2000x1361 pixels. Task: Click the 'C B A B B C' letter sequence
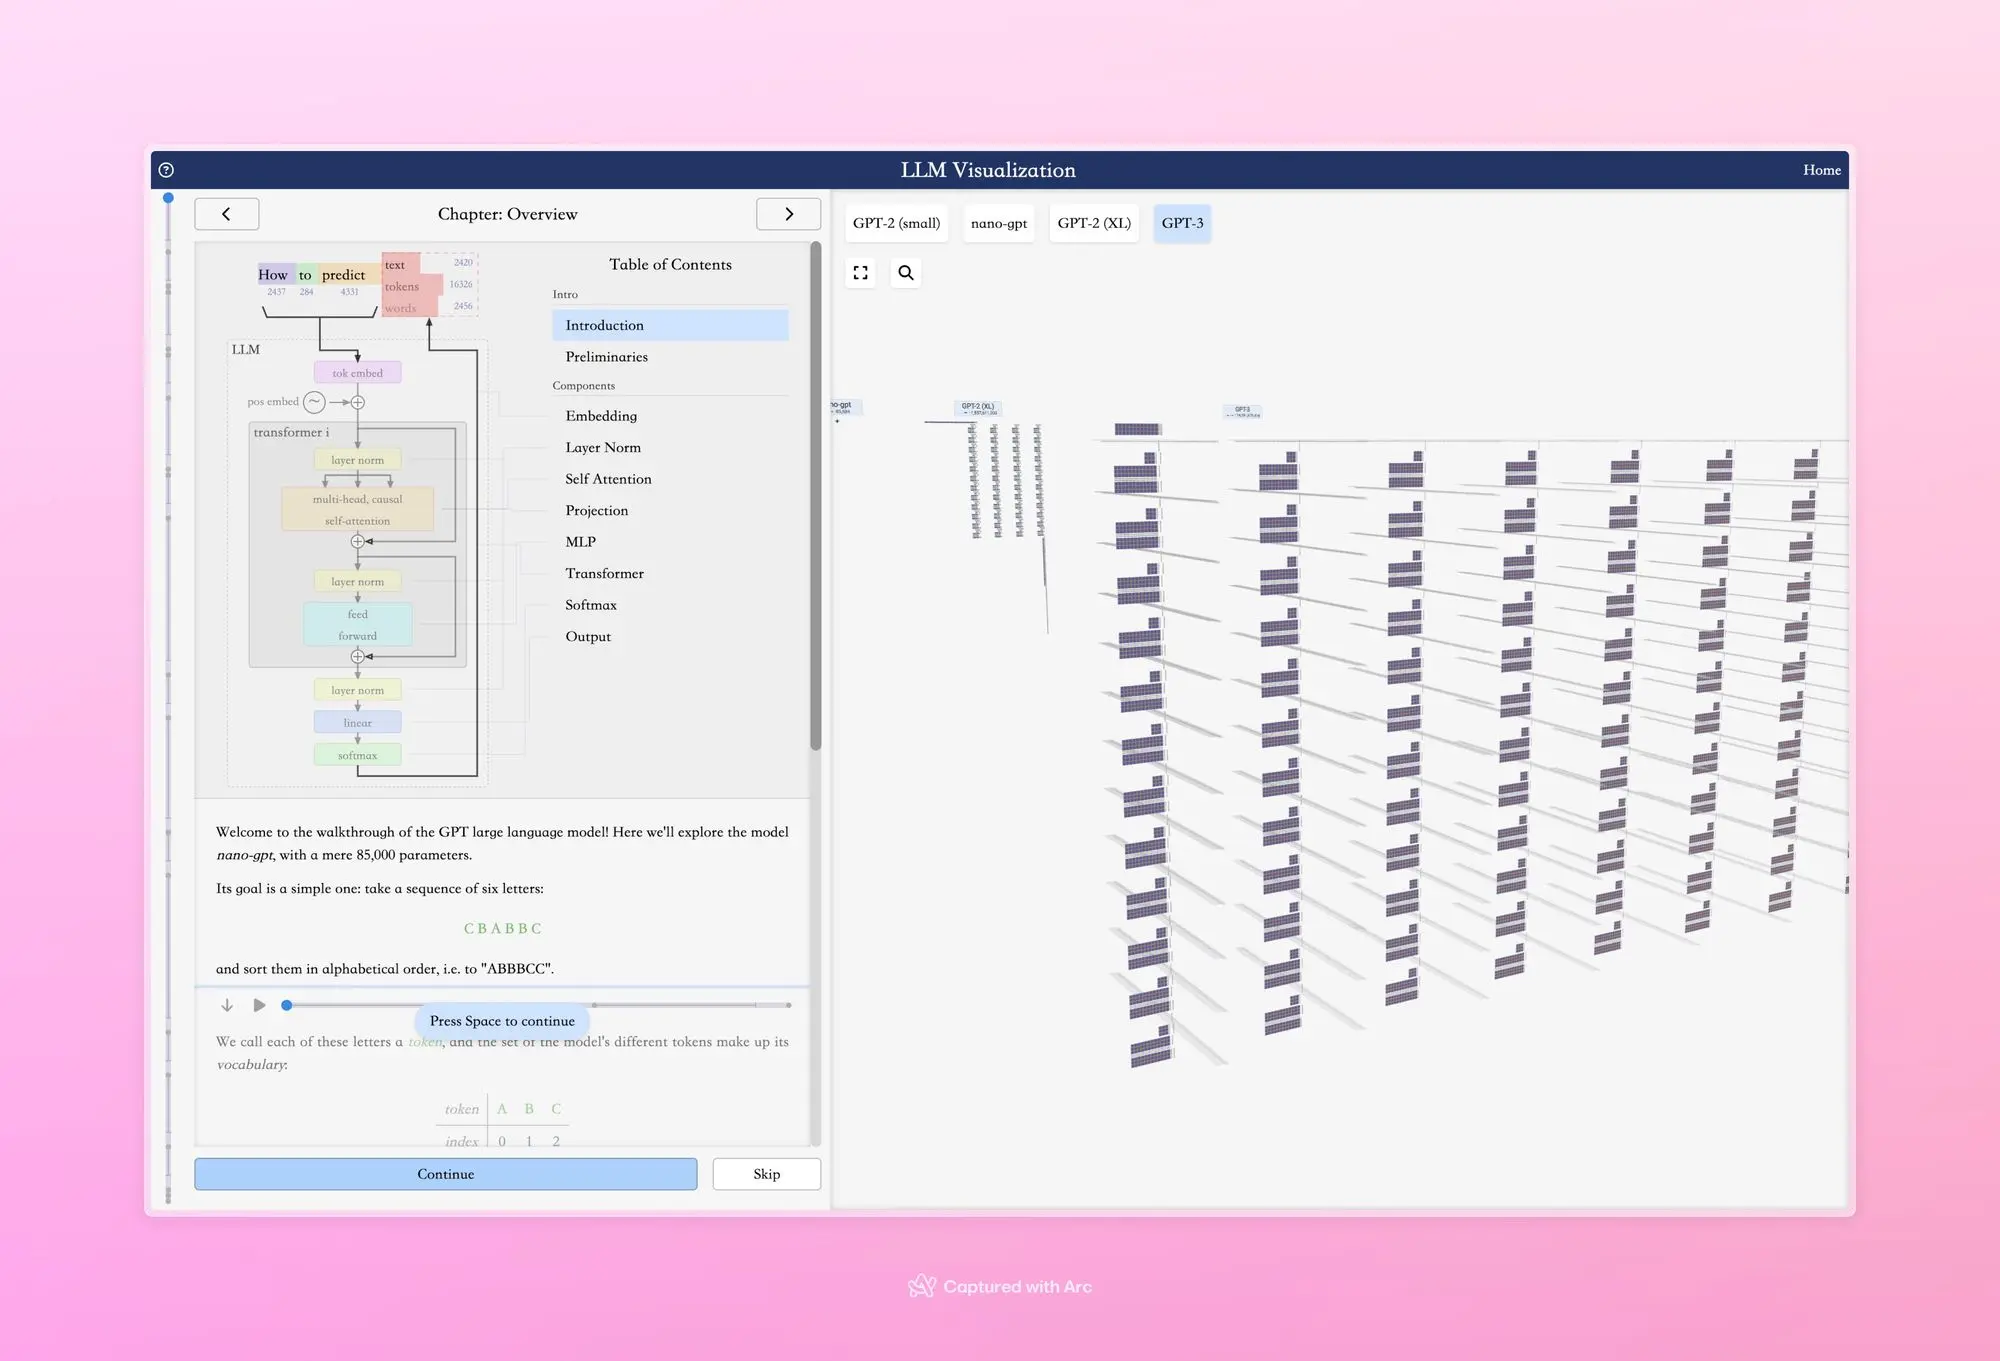[503, 929]
